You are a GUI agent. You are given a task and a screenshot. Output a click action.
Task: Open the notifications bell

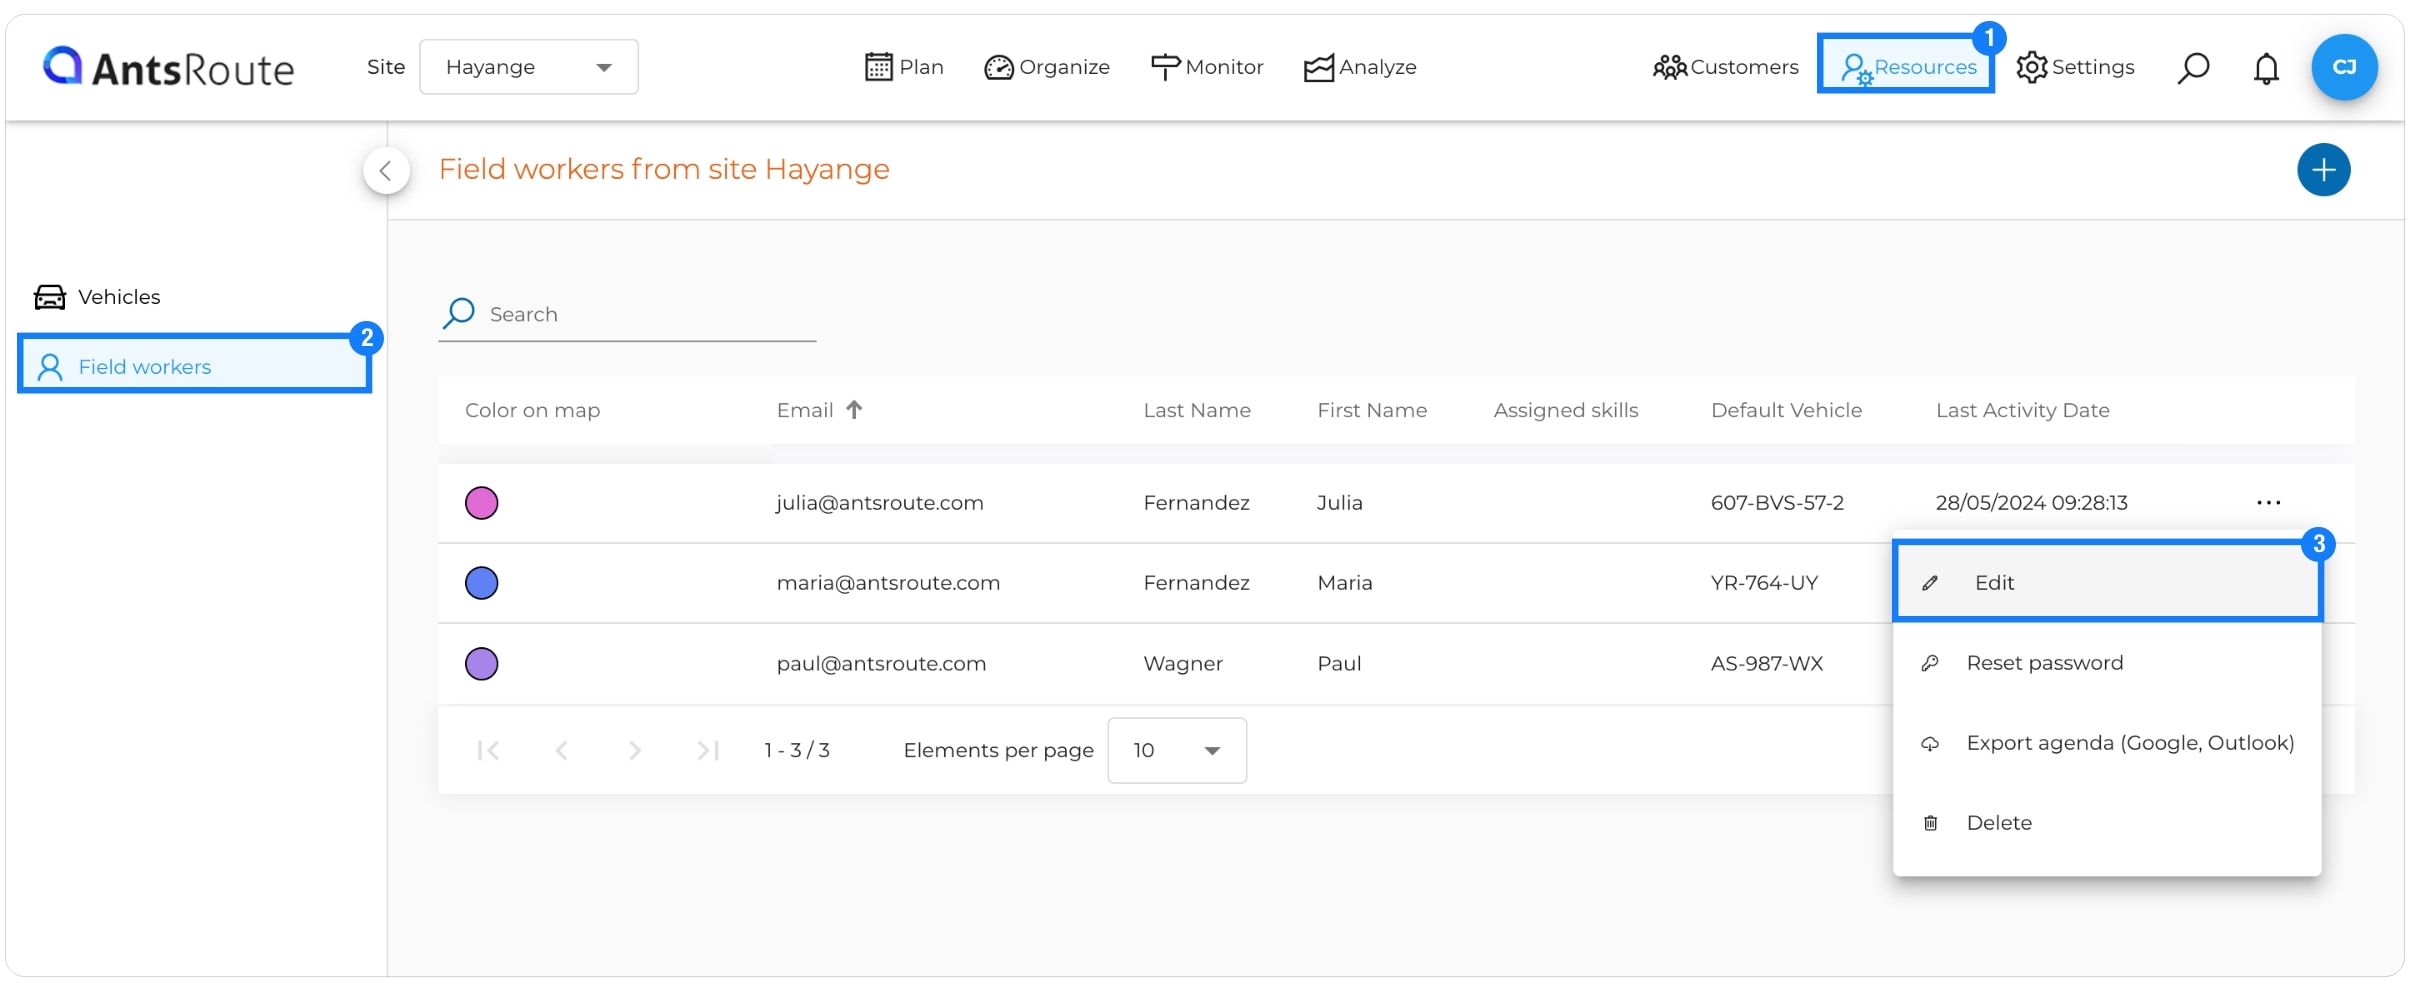click(2266, 68)
